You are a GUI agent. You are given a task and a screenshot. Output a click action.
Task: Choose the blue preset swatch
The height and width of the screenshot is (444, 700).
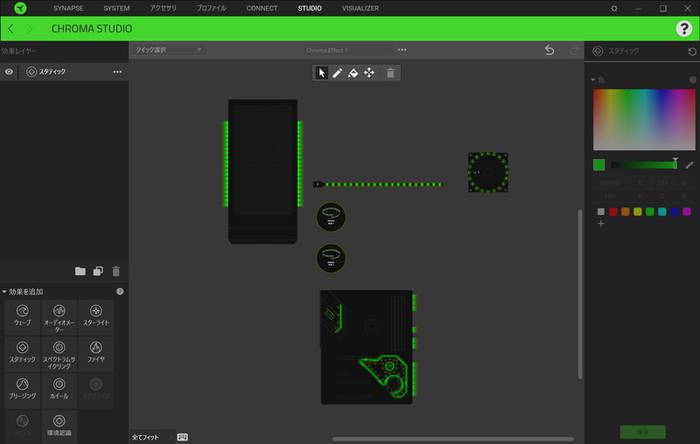coord(674,212)
